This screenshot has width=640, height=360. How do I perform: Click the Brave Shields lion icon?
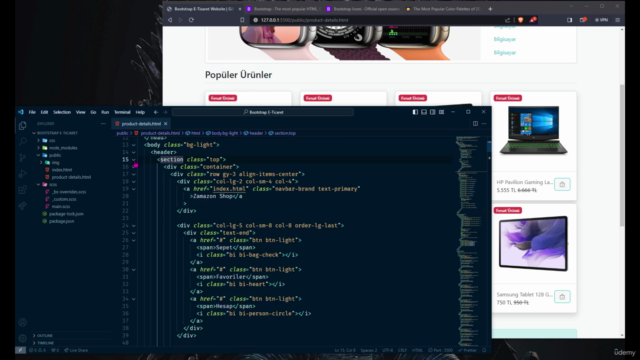tap(520, 20)
